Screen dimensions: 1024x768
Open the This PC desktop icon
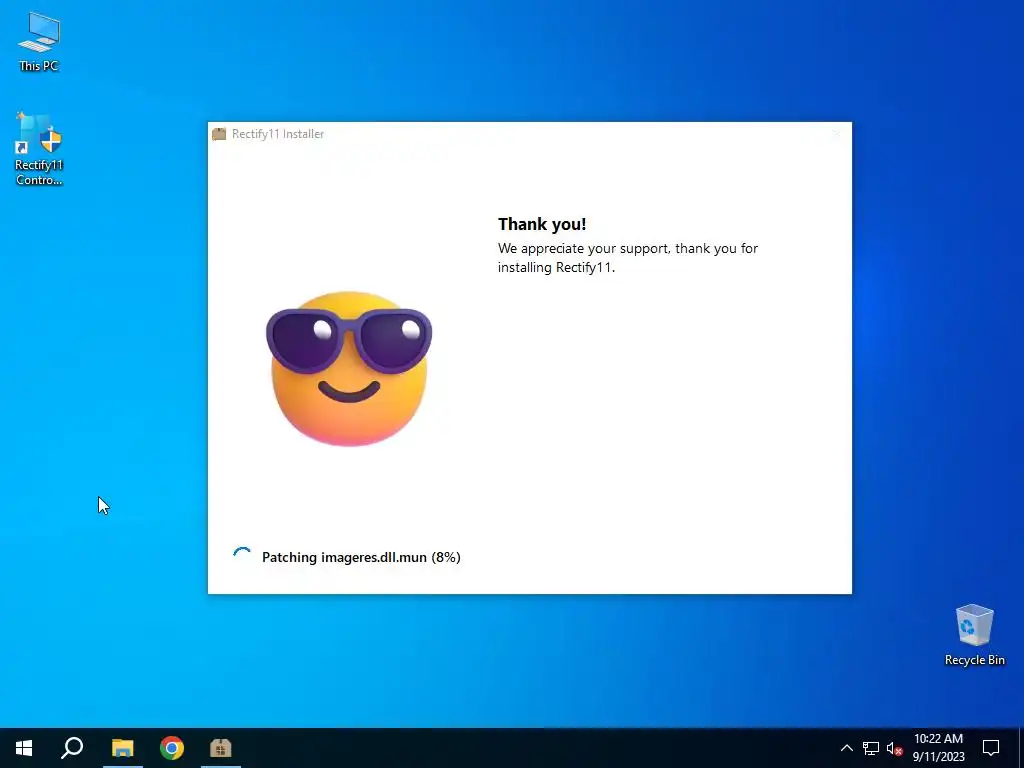point(39,42)
